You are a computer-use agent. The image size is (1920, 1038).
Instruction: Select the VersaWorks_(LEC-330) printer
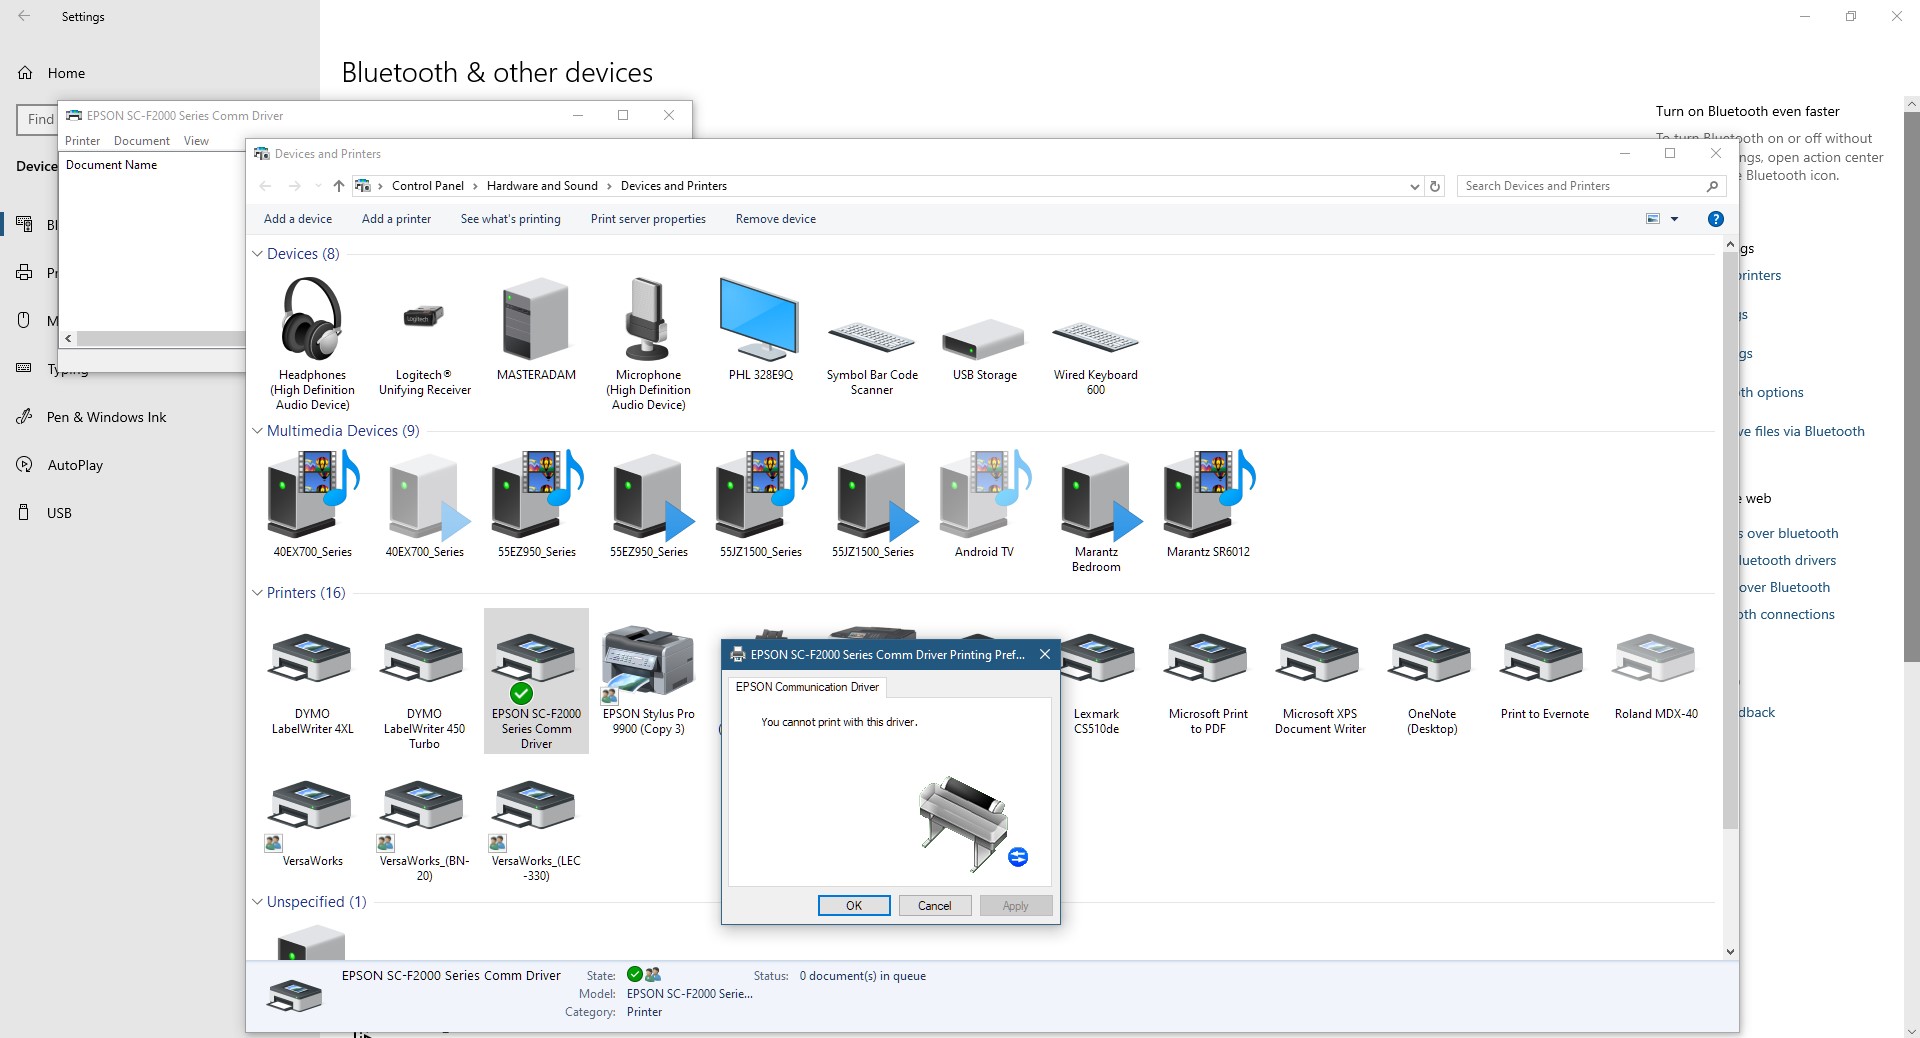tap(537, 830)
